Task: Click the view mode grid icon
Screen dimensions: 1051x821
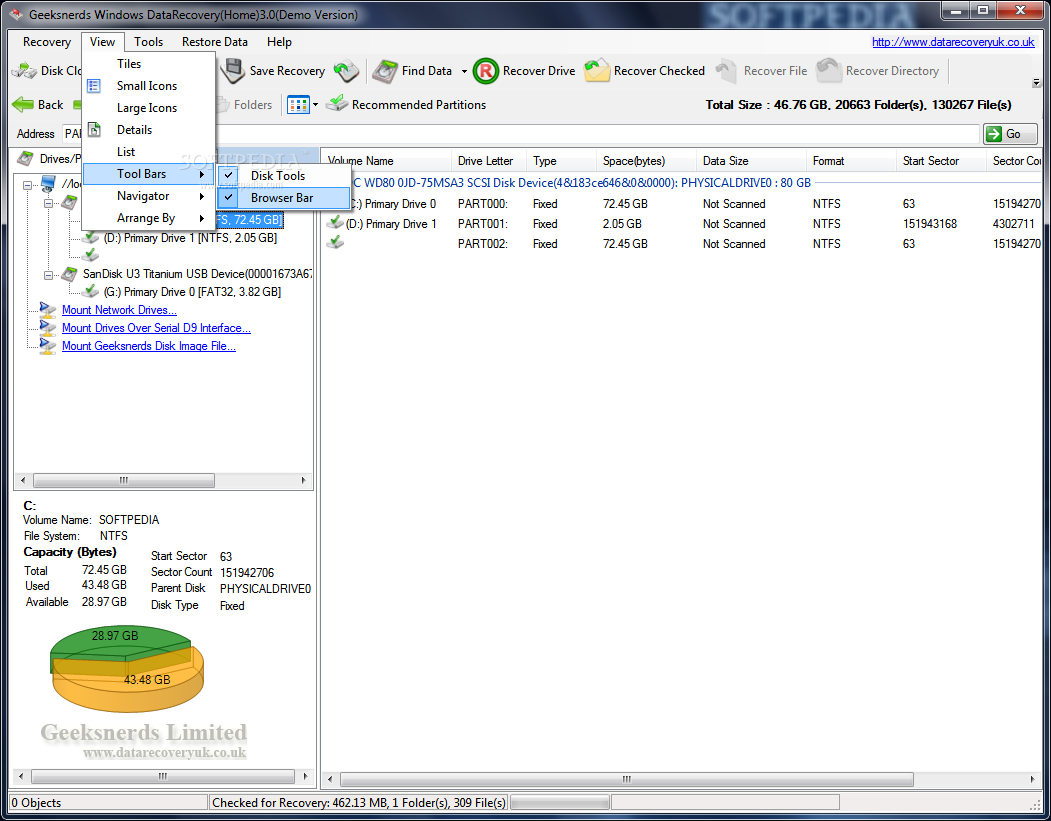Action: (x=298, y=105)
